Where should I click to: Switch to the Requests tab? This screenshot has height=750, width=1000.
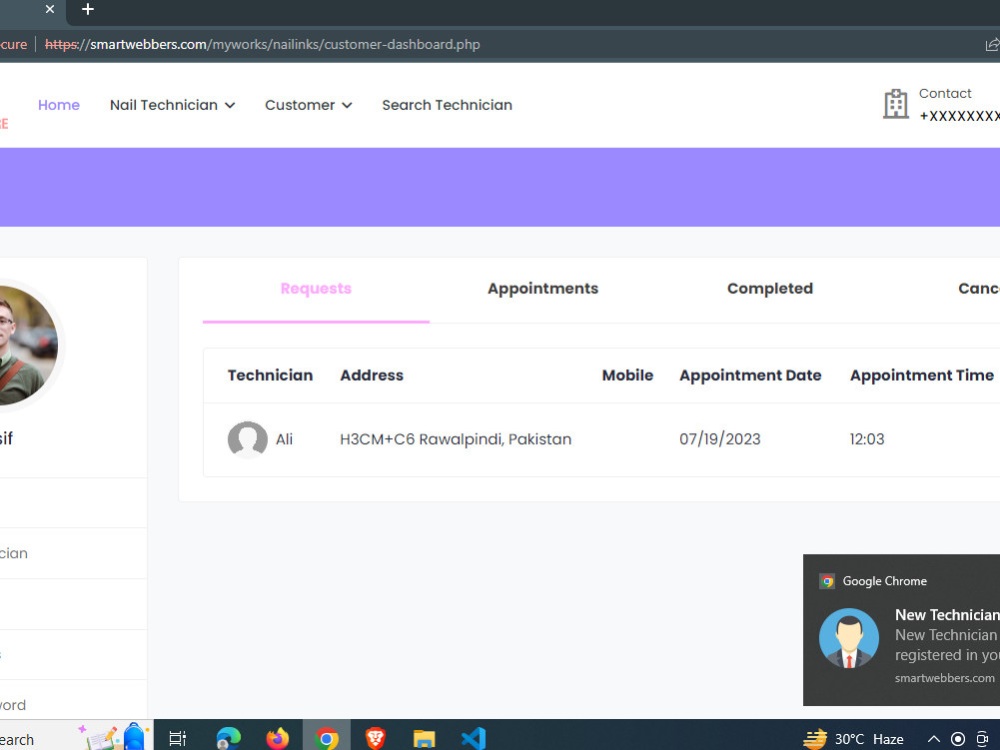[316, 289]
